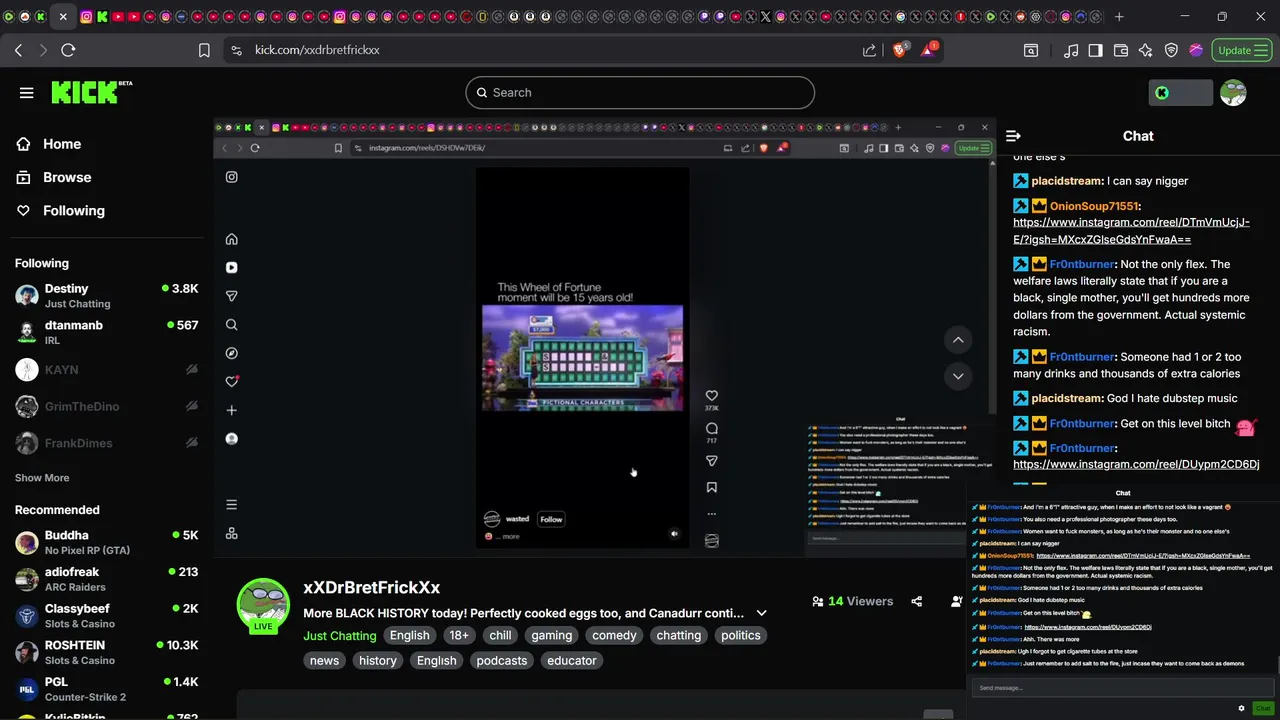Go to Home in the sidebar
The image size is (1280, 720).
coord(62,144)
